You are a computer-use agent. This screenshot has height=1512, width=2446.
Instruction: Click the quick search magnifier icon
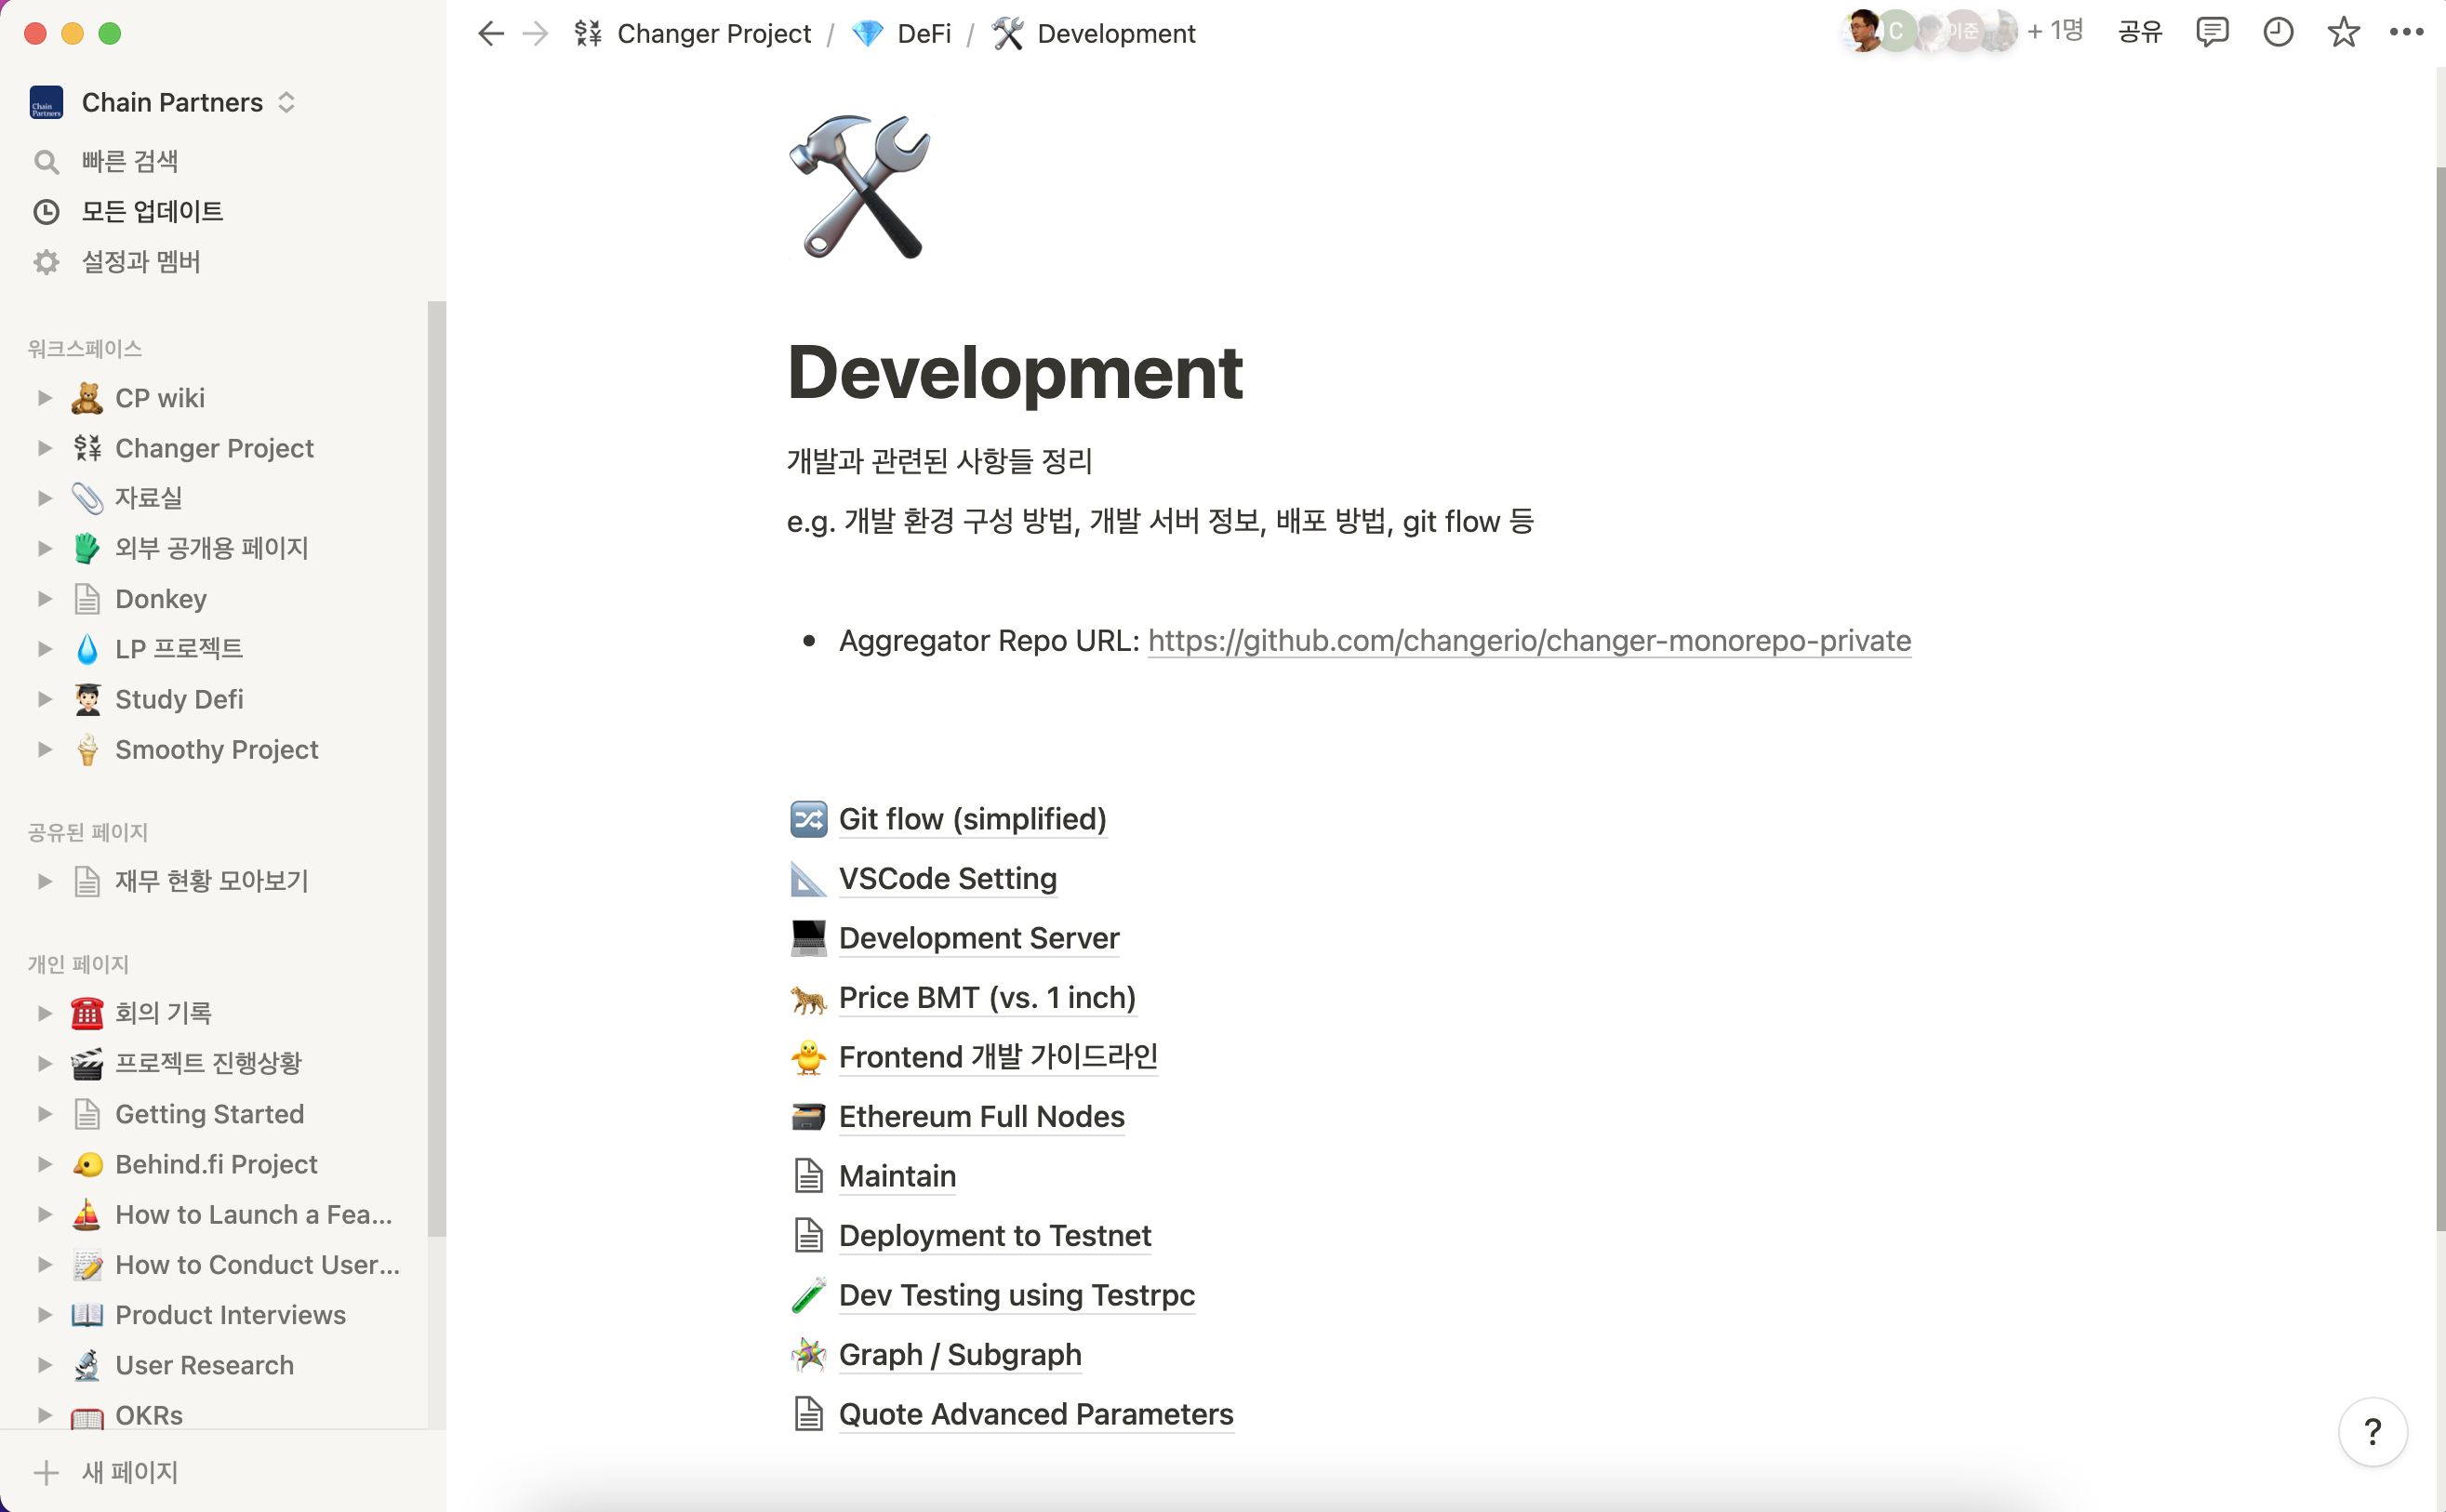(x=46, y=162)
